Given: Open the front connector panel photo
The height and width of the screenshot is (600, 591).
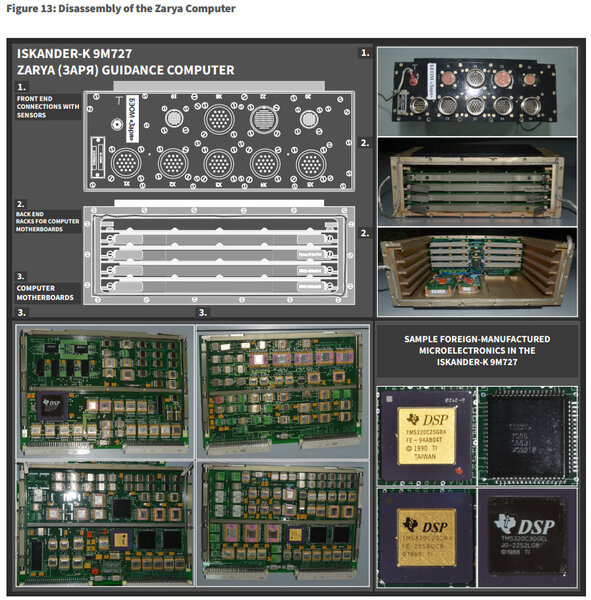Looking at the screenshot, I should coord(477,91).
